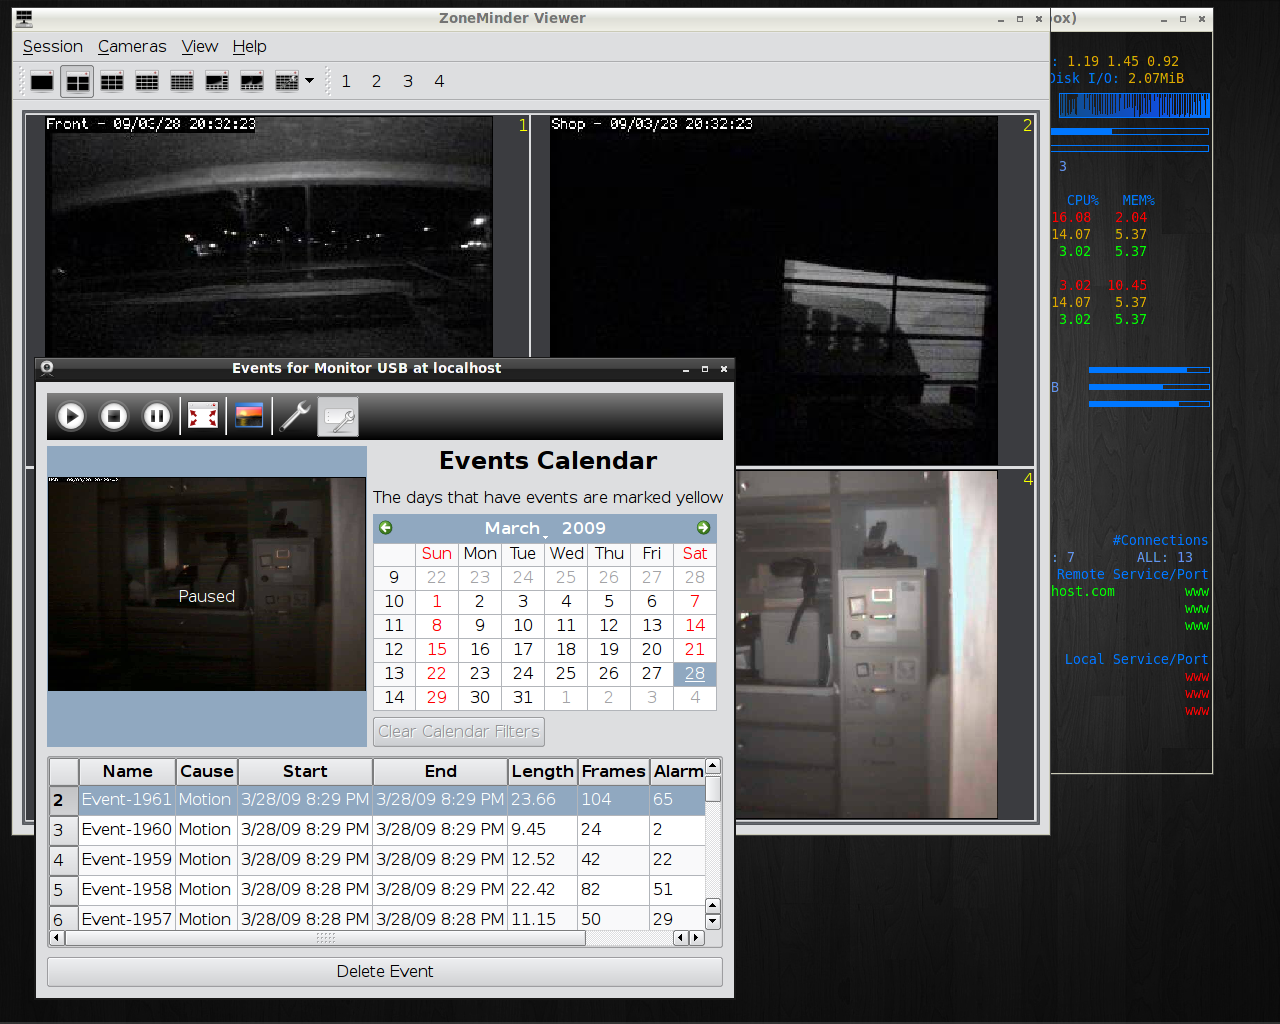1280x1024 pixels.
Task: Click the Events window title bar icon
Action: [47, 368]
